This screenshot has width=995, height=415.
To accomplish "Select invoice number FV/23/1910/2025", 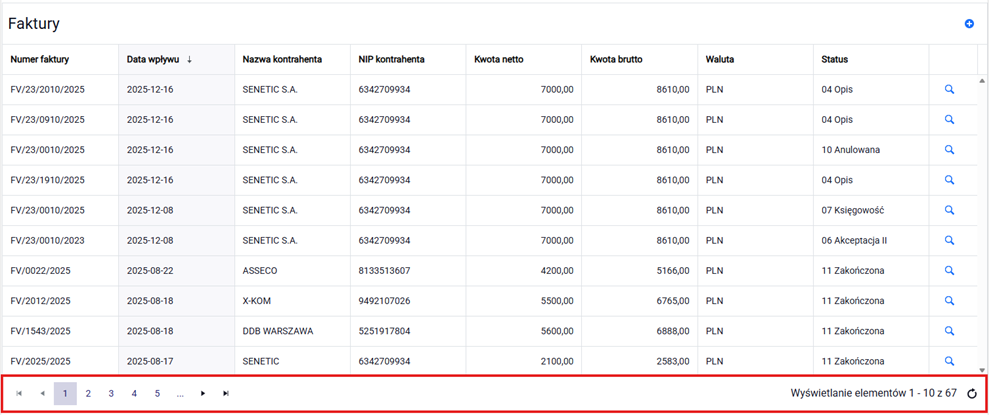I will tap(48, 180).
